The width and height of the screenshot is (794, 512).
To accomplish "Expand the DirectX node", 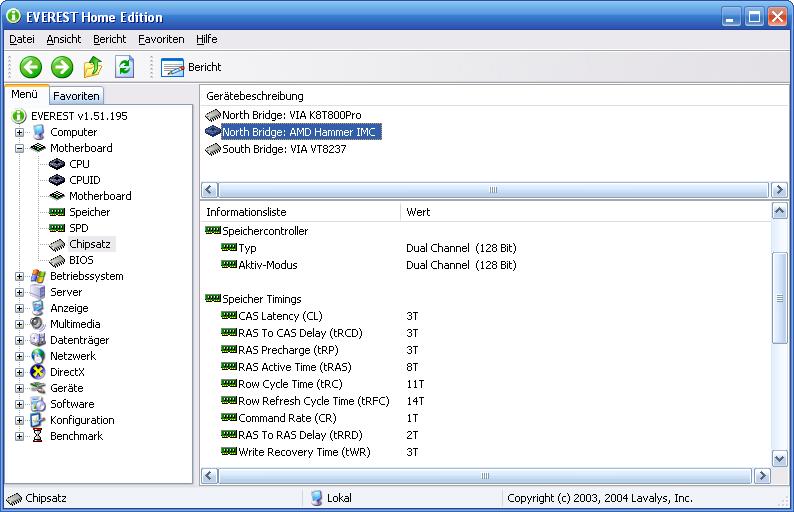I will 19,372.
